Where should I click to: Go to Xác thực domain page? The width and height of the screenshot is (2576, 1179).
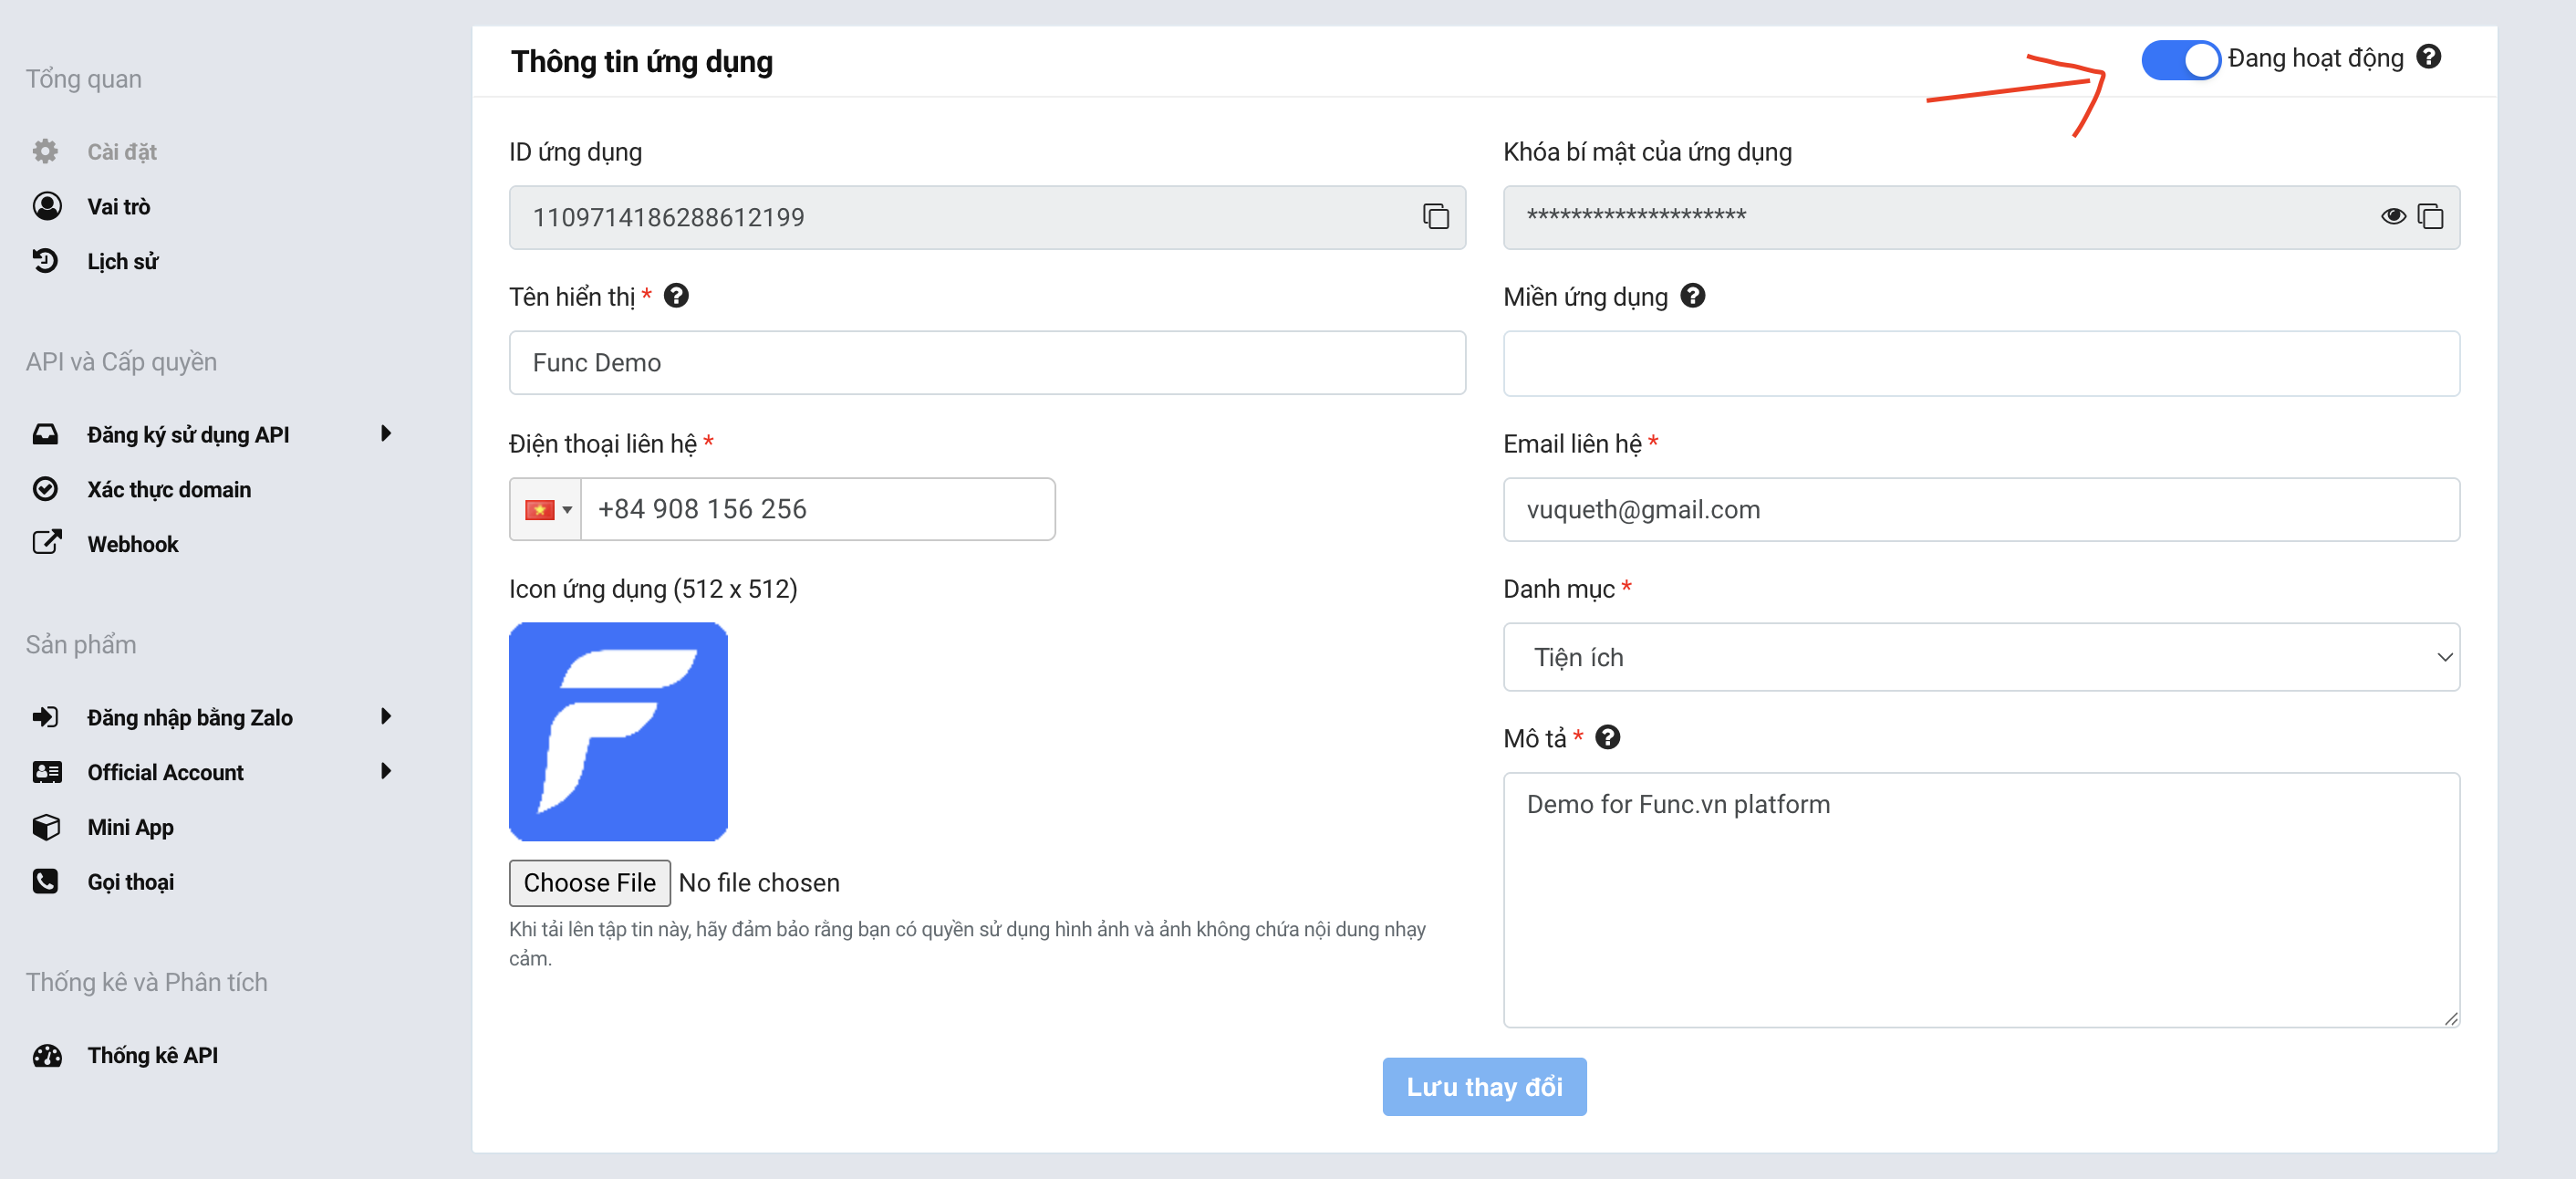tap(168, 489)
